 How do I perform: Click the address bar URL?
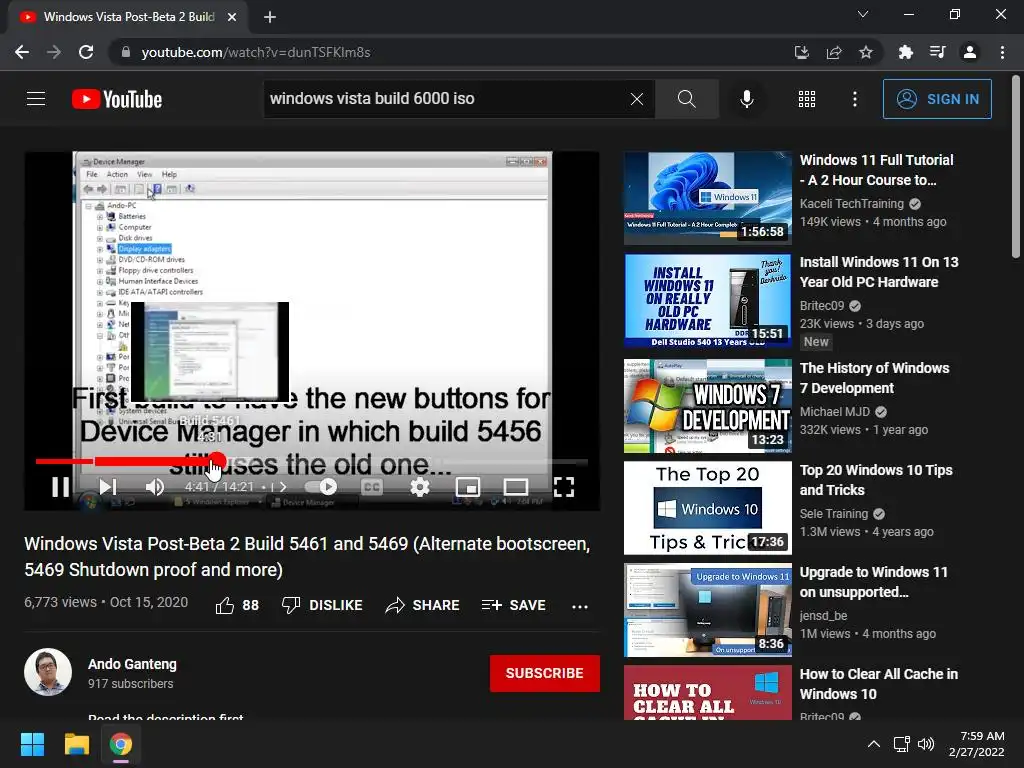pos(256,52)
